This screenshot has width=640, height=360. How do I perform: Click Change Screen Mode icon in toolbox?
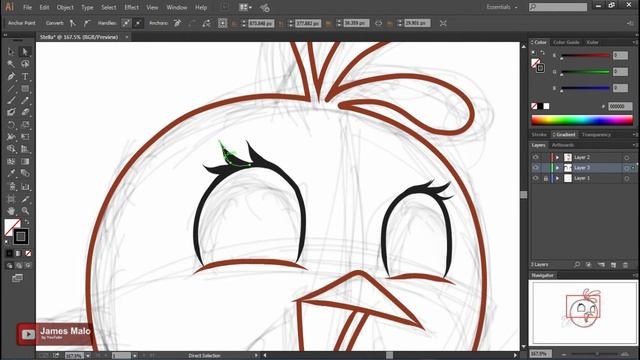click(17, 278)
